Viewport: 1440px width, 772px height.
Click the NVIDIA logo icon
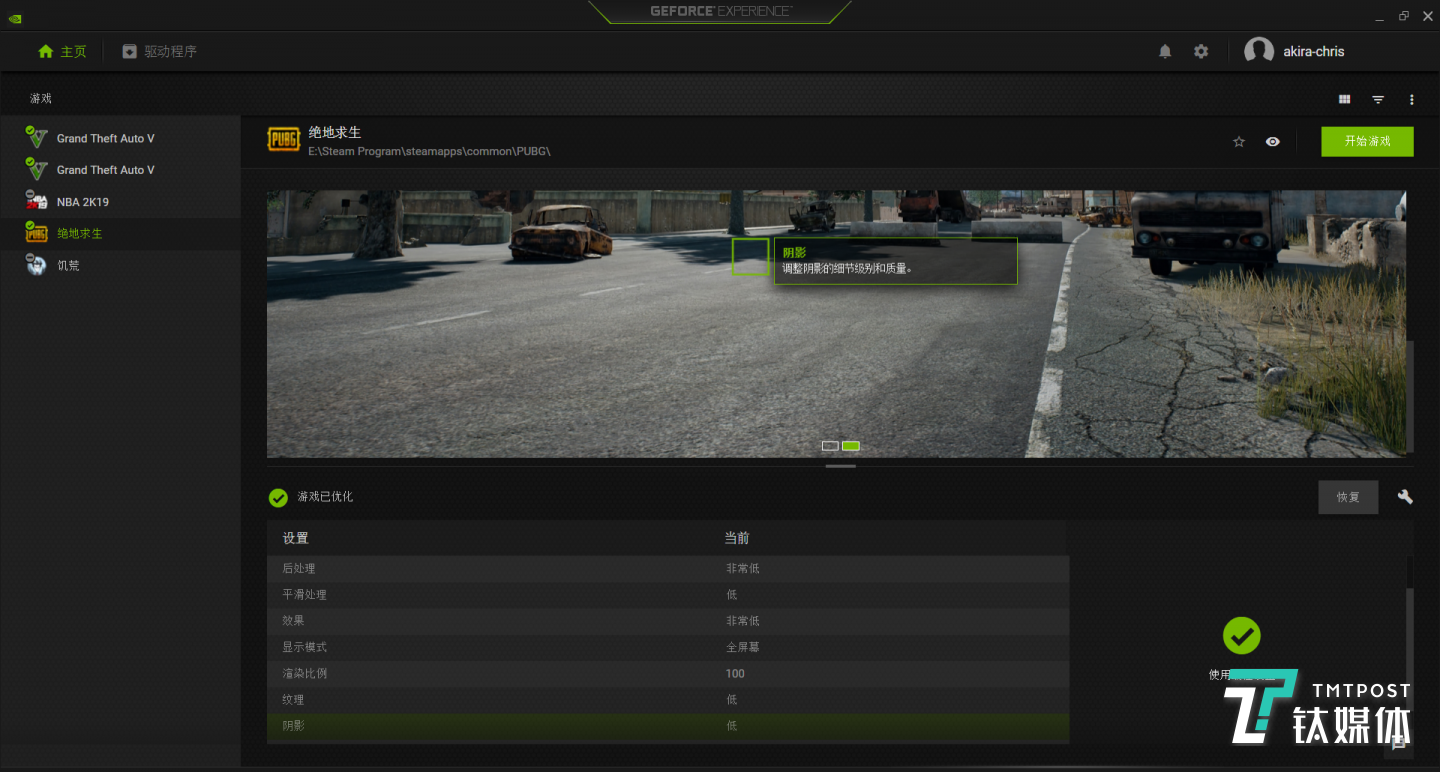(14, 17)
